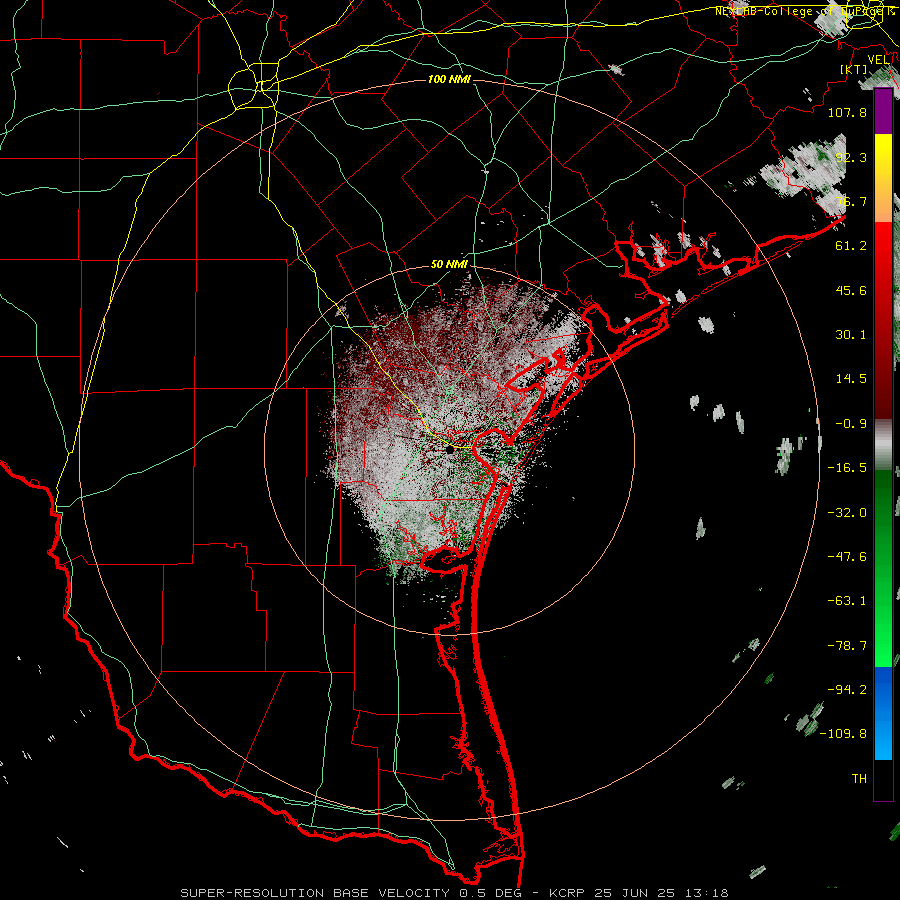Click the 100 NMI range ring label
900x900 pixels.
(449, 79)
